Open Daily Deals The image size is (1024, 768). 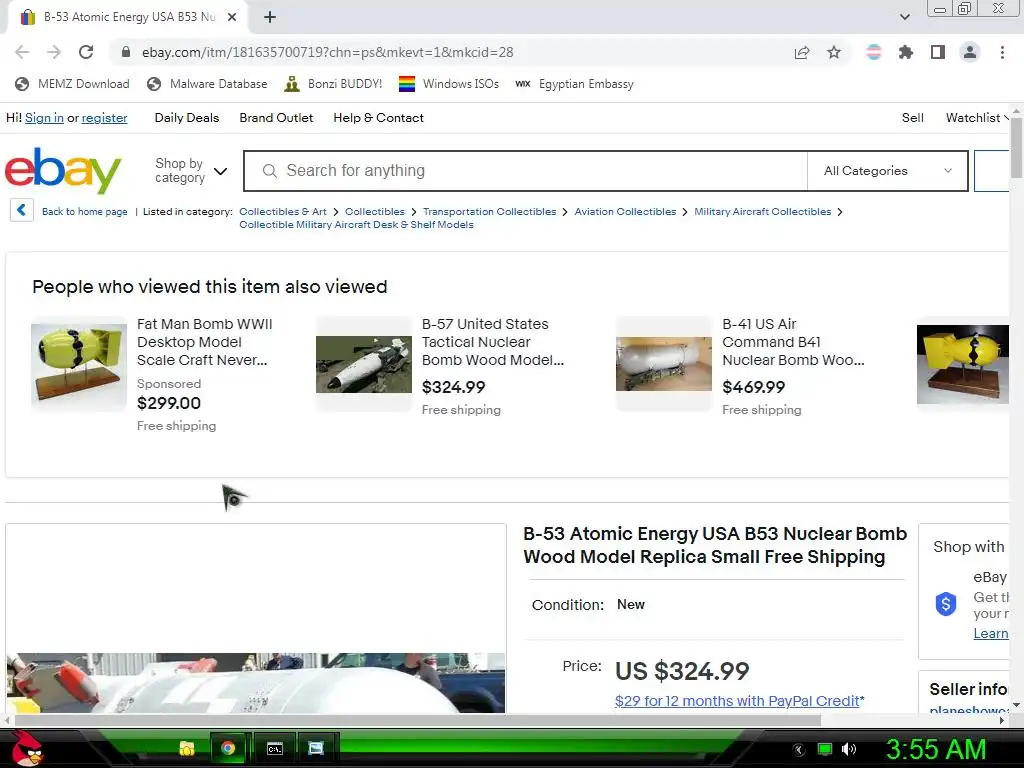click(x=187, y=118)
